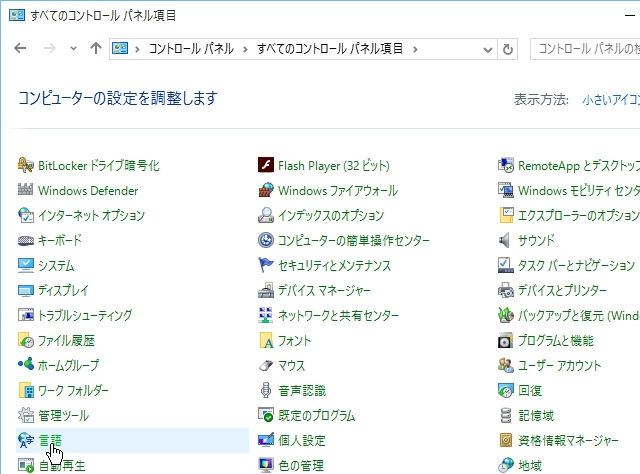
Task: Open the 色の管理 icon
Action: point(266,465)
